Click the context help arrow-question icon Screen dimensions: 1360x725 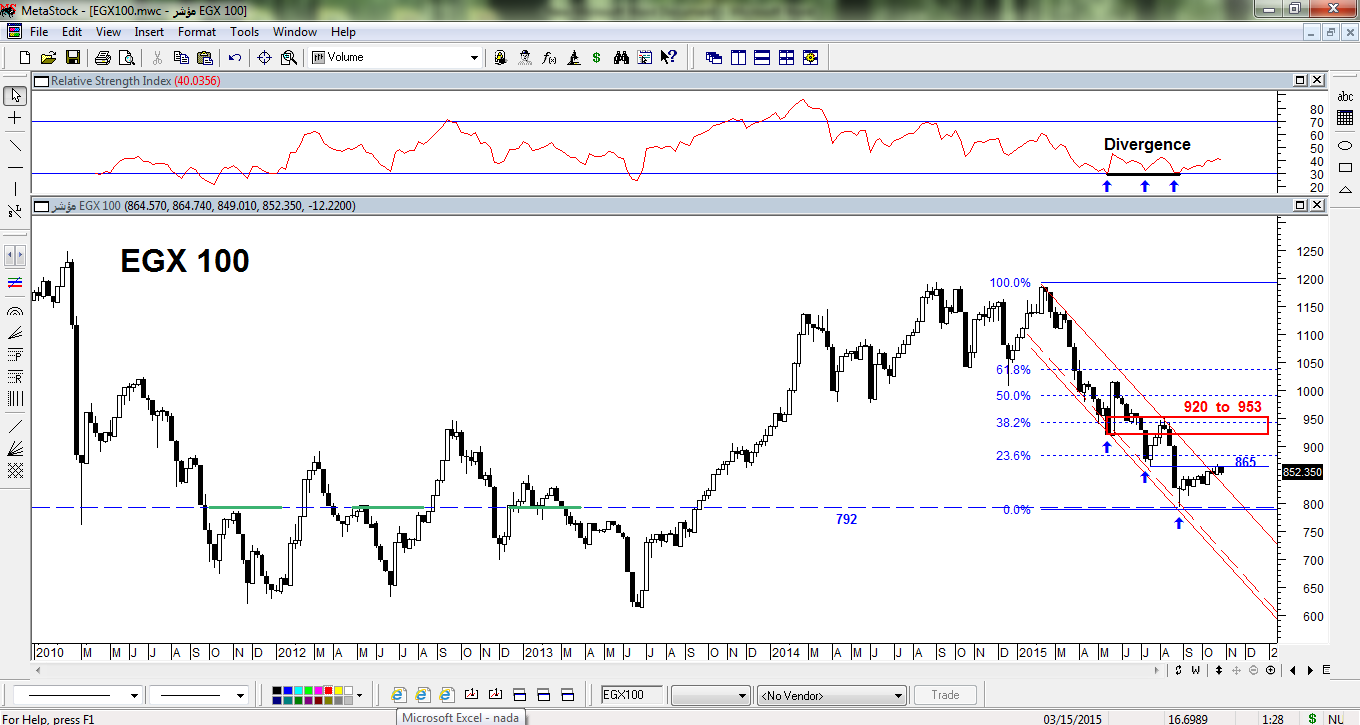pyautogui.click(x=670, y=57)
